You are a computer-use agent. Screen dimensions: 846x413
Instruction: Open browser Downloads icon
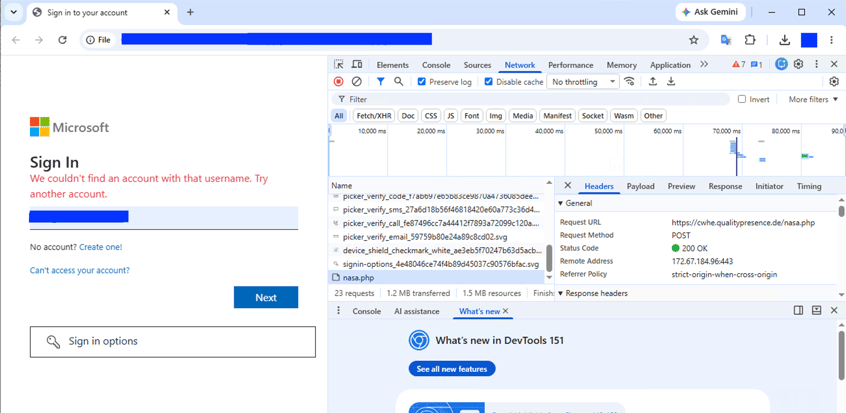784,40
